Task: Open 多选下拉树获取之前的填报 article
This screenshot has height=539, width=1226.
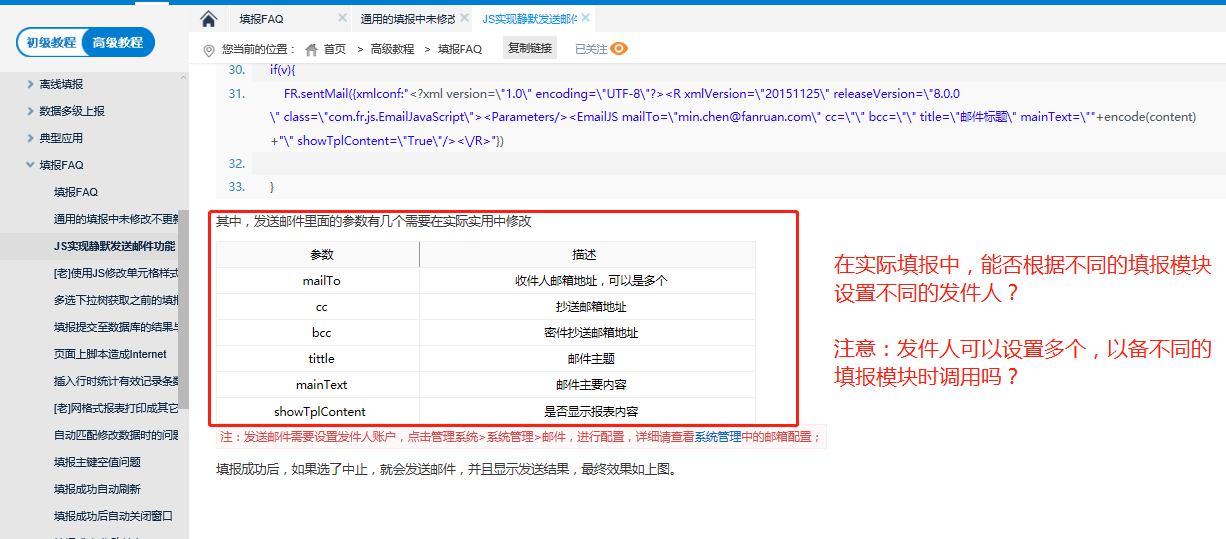Action: click(x=116, y=300)
